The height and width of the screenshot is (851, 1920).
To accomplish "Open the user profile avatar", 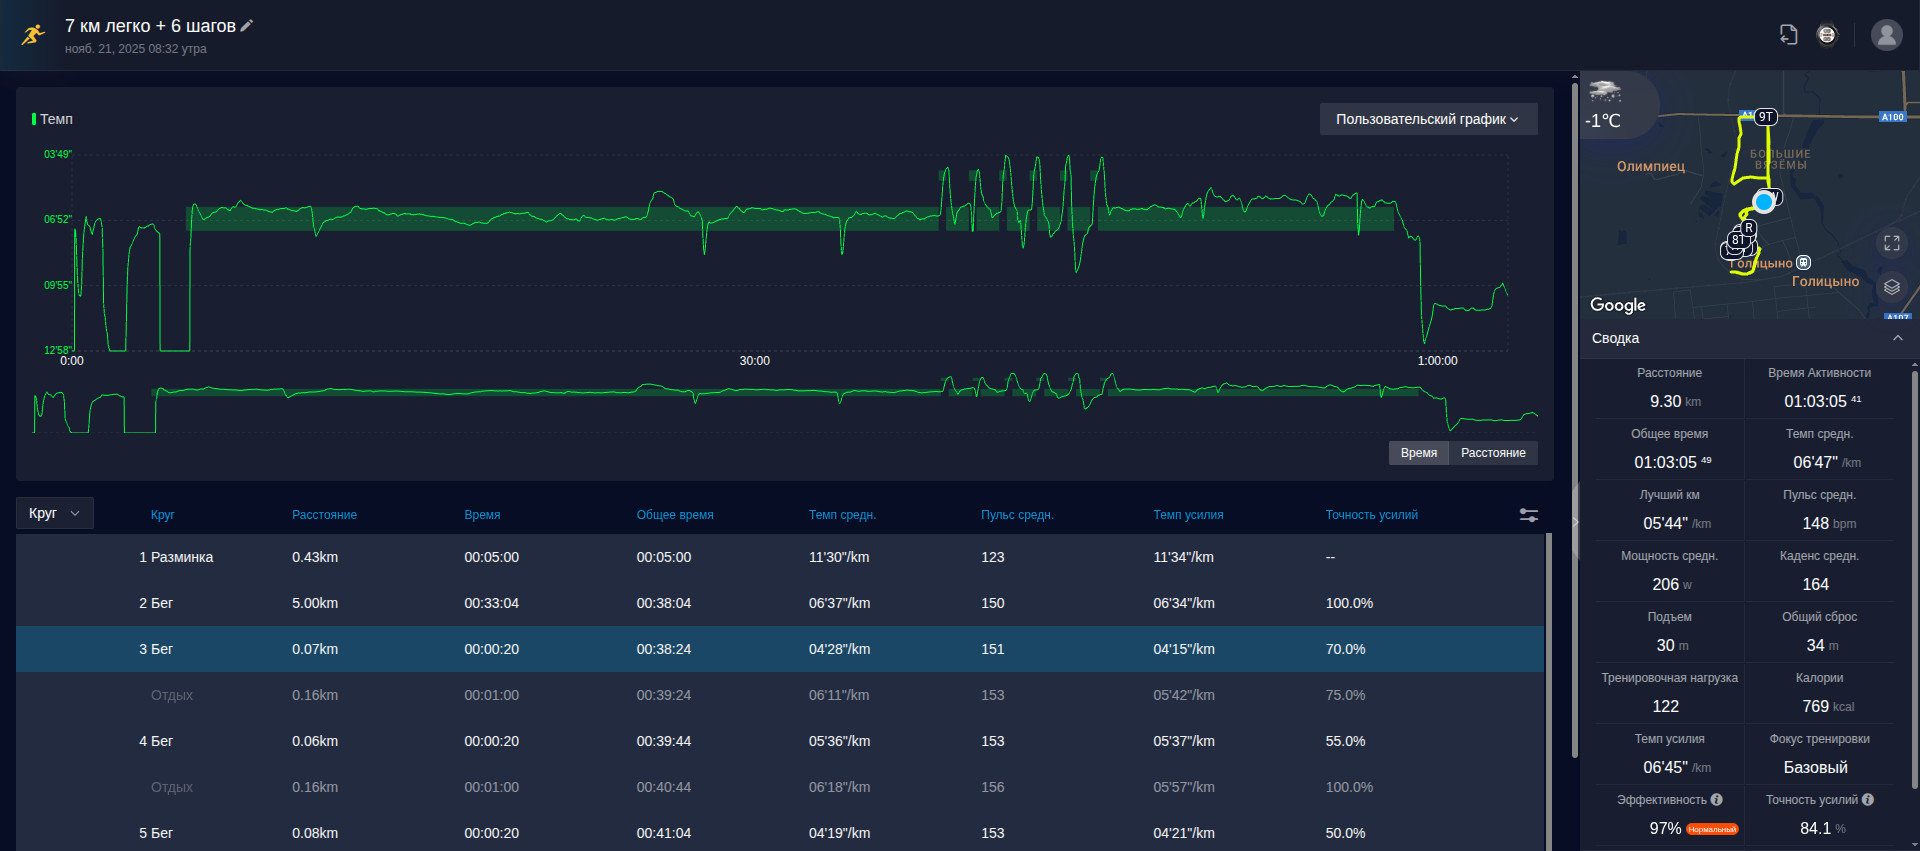I will pos(1887,35).
